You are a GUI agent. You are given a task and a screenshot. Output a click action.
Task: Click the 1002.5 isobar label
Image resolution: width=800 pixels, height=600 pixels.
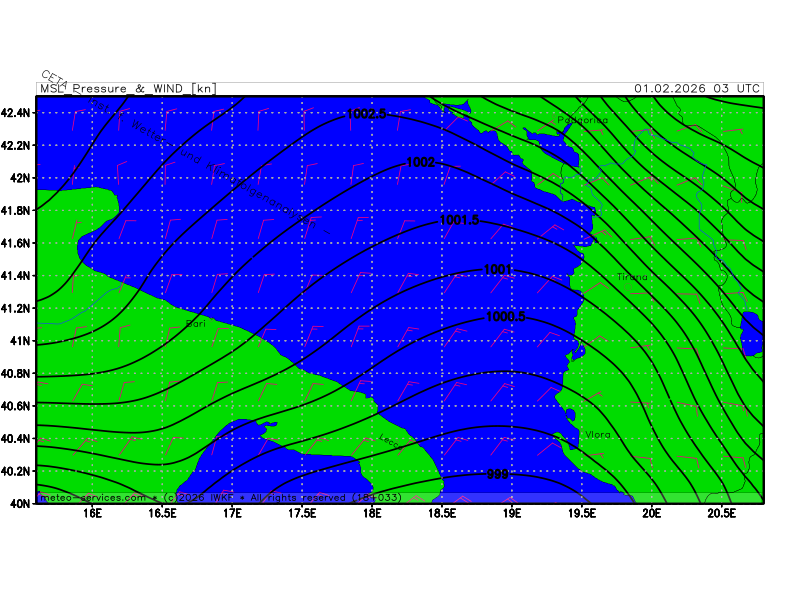[367, 114]
